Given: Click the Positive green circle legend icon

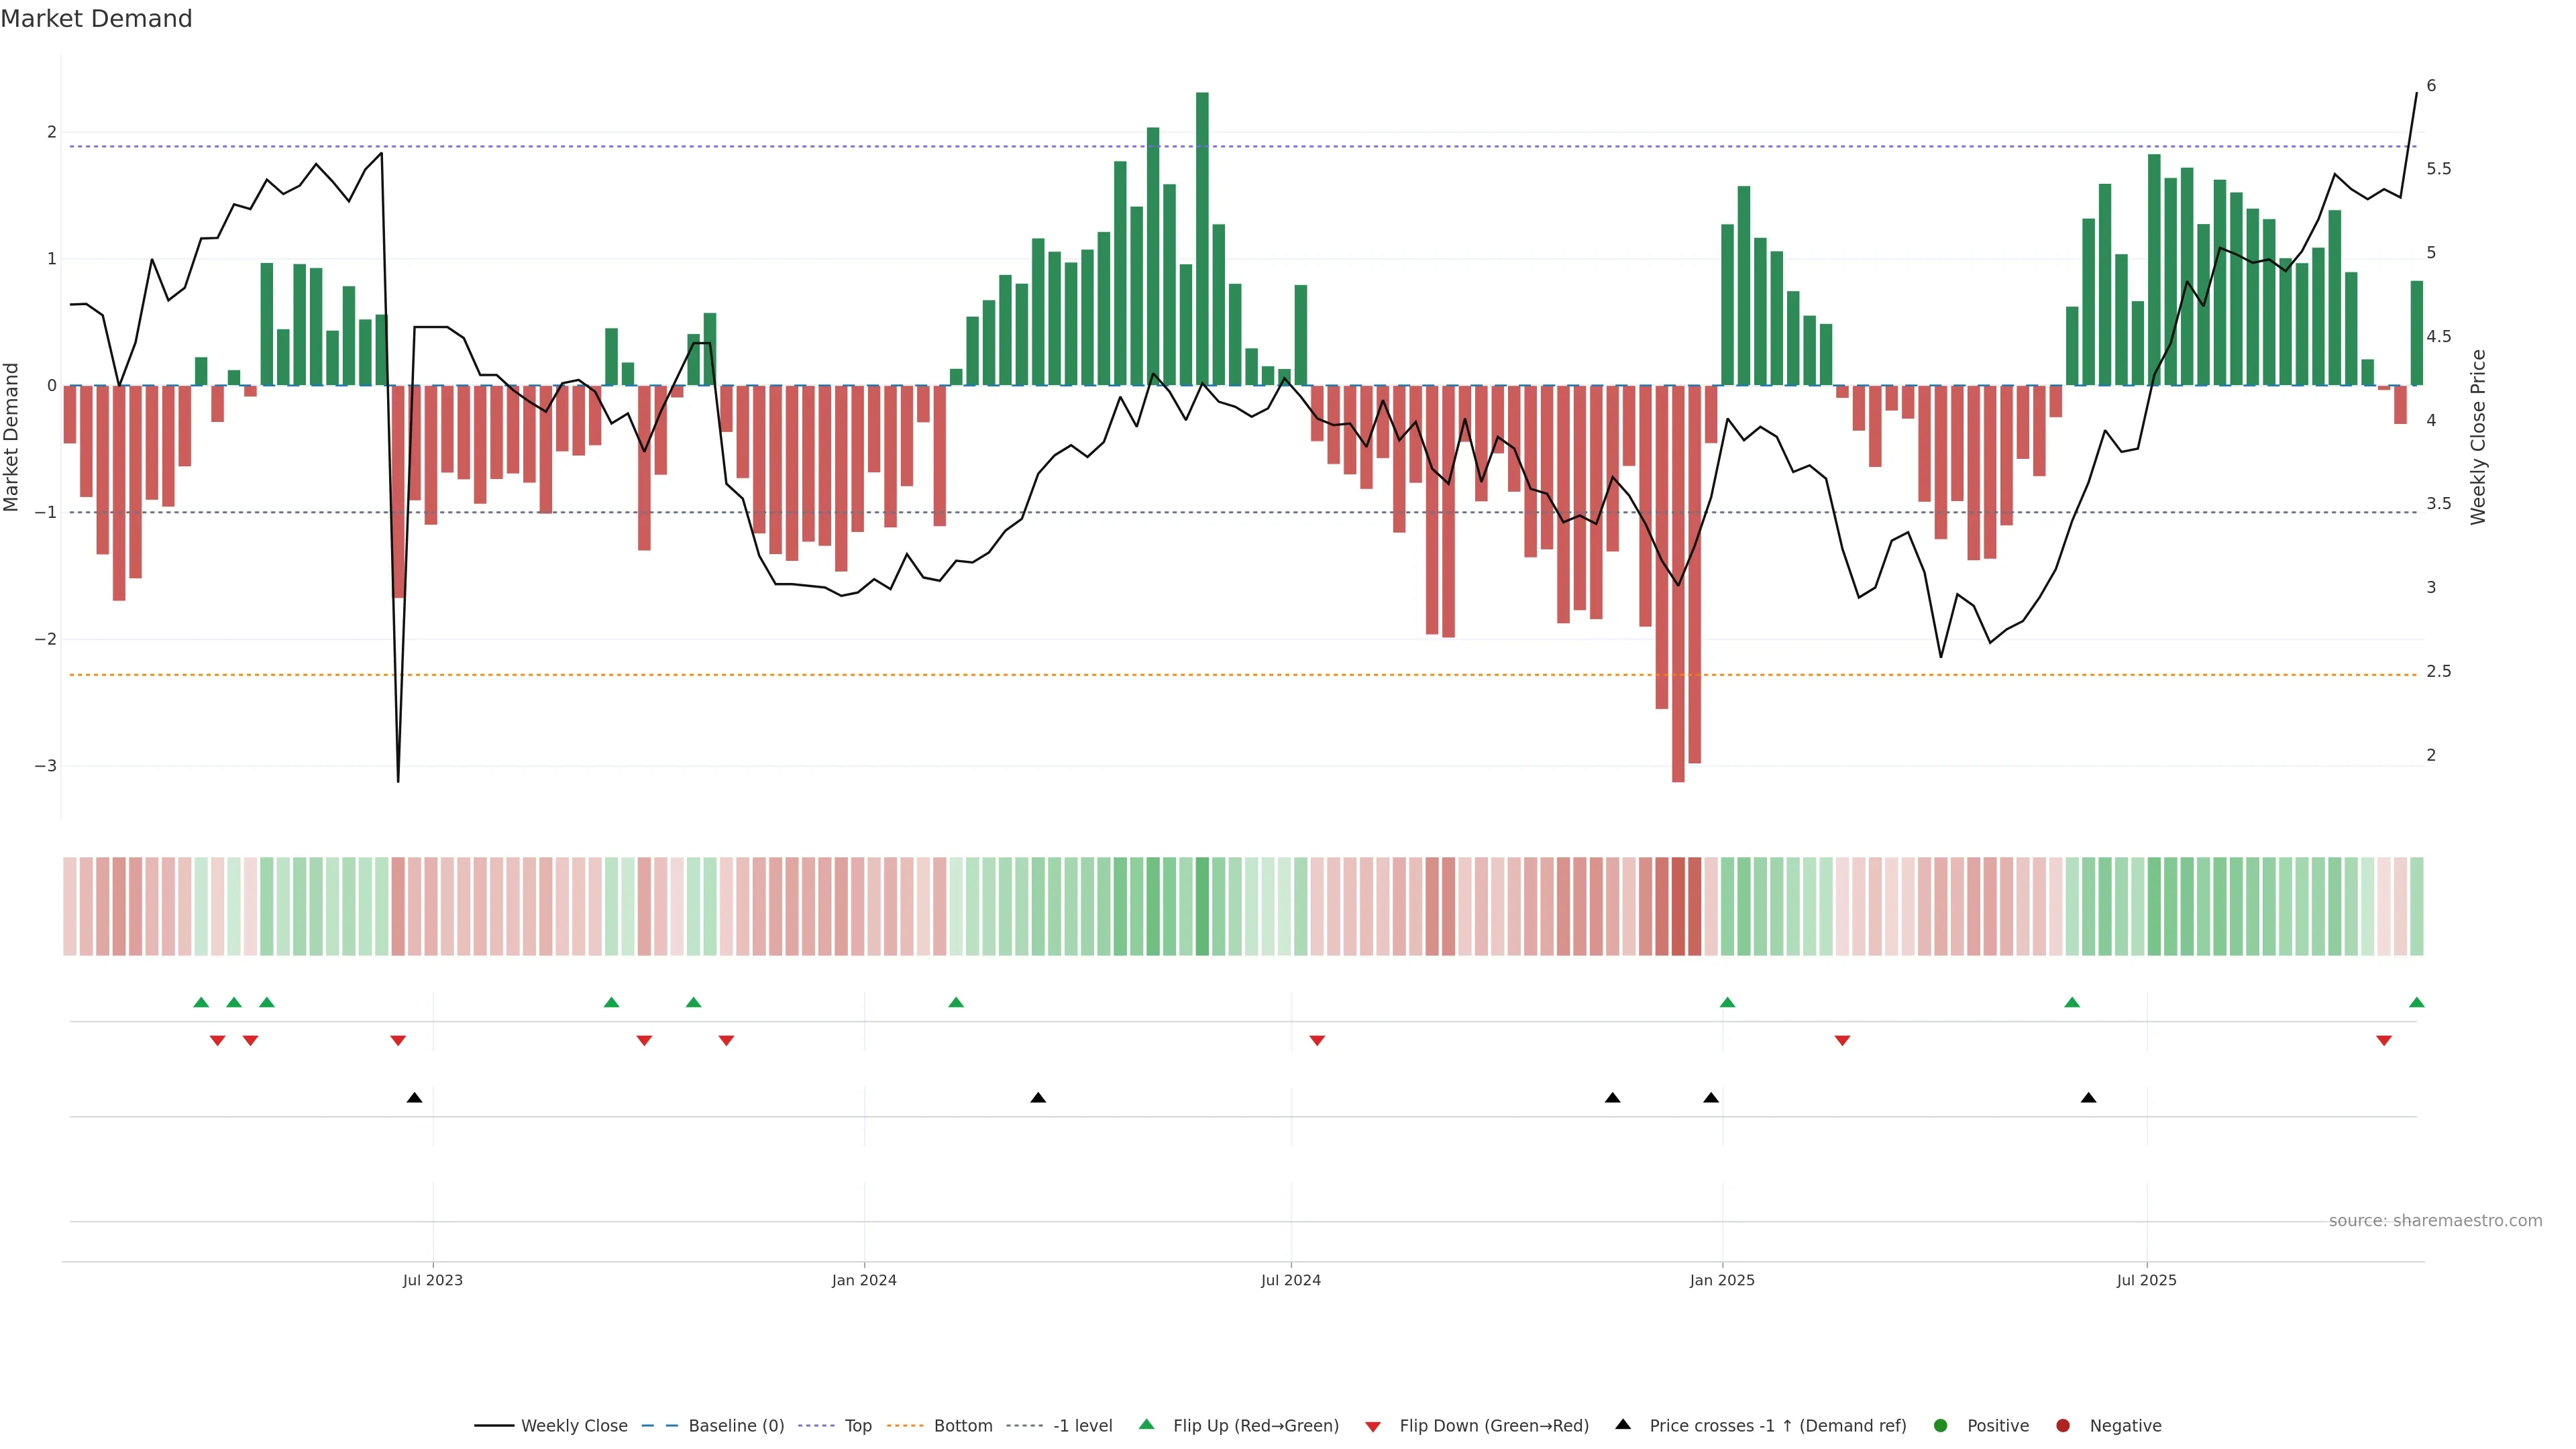Looking at the screenshot, I should pyautogui.click(x=1941, y=1426).
